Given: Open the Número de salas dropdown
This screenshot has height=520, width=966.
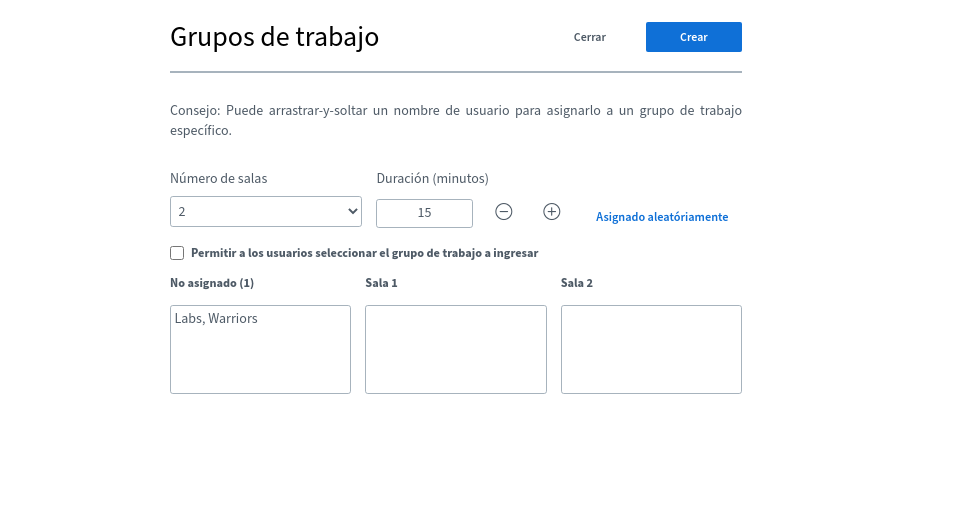Looking at the screenshot, I should (265, 212).
